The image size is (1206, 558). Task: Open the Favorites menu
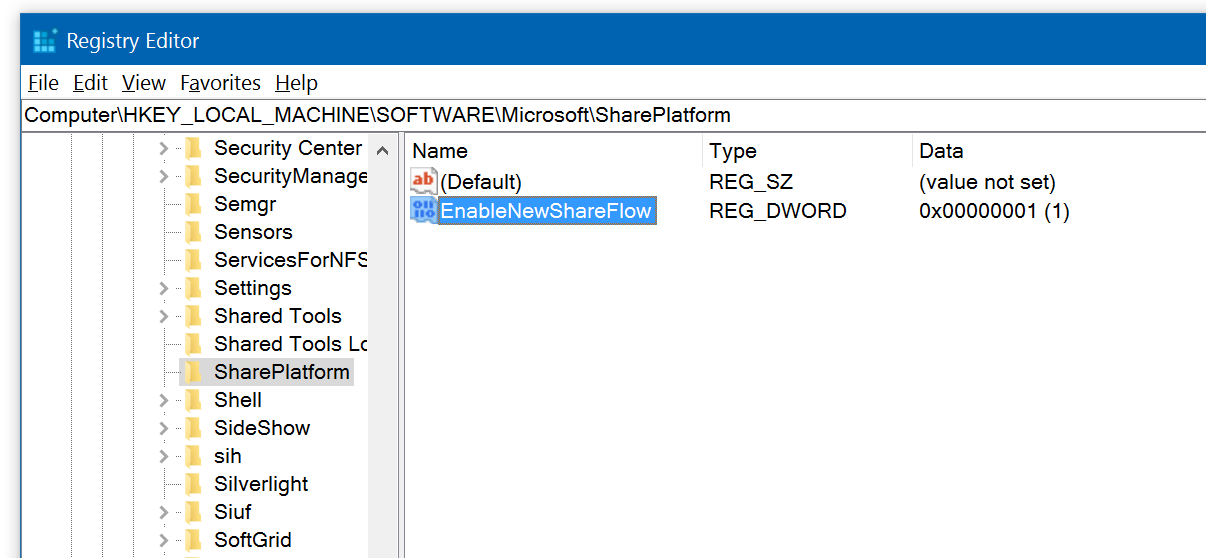220,83
